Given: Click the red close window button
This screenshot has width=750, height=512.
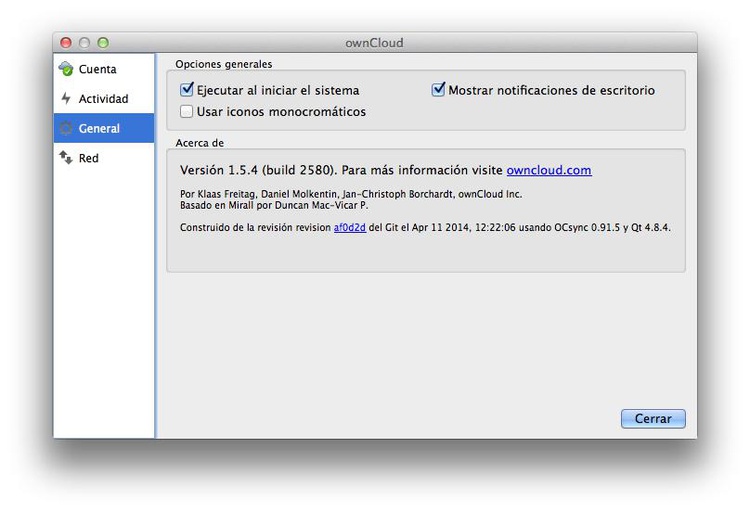Looking at the screenshot, I should click(x=66, y=43).
